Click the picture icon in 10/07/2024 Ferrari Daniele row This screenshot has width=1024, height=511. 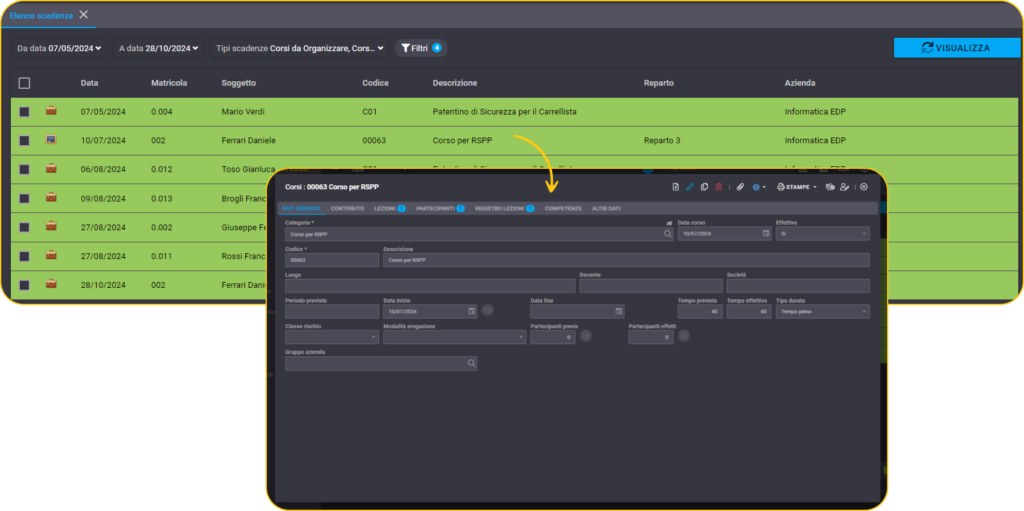(51, 140)
